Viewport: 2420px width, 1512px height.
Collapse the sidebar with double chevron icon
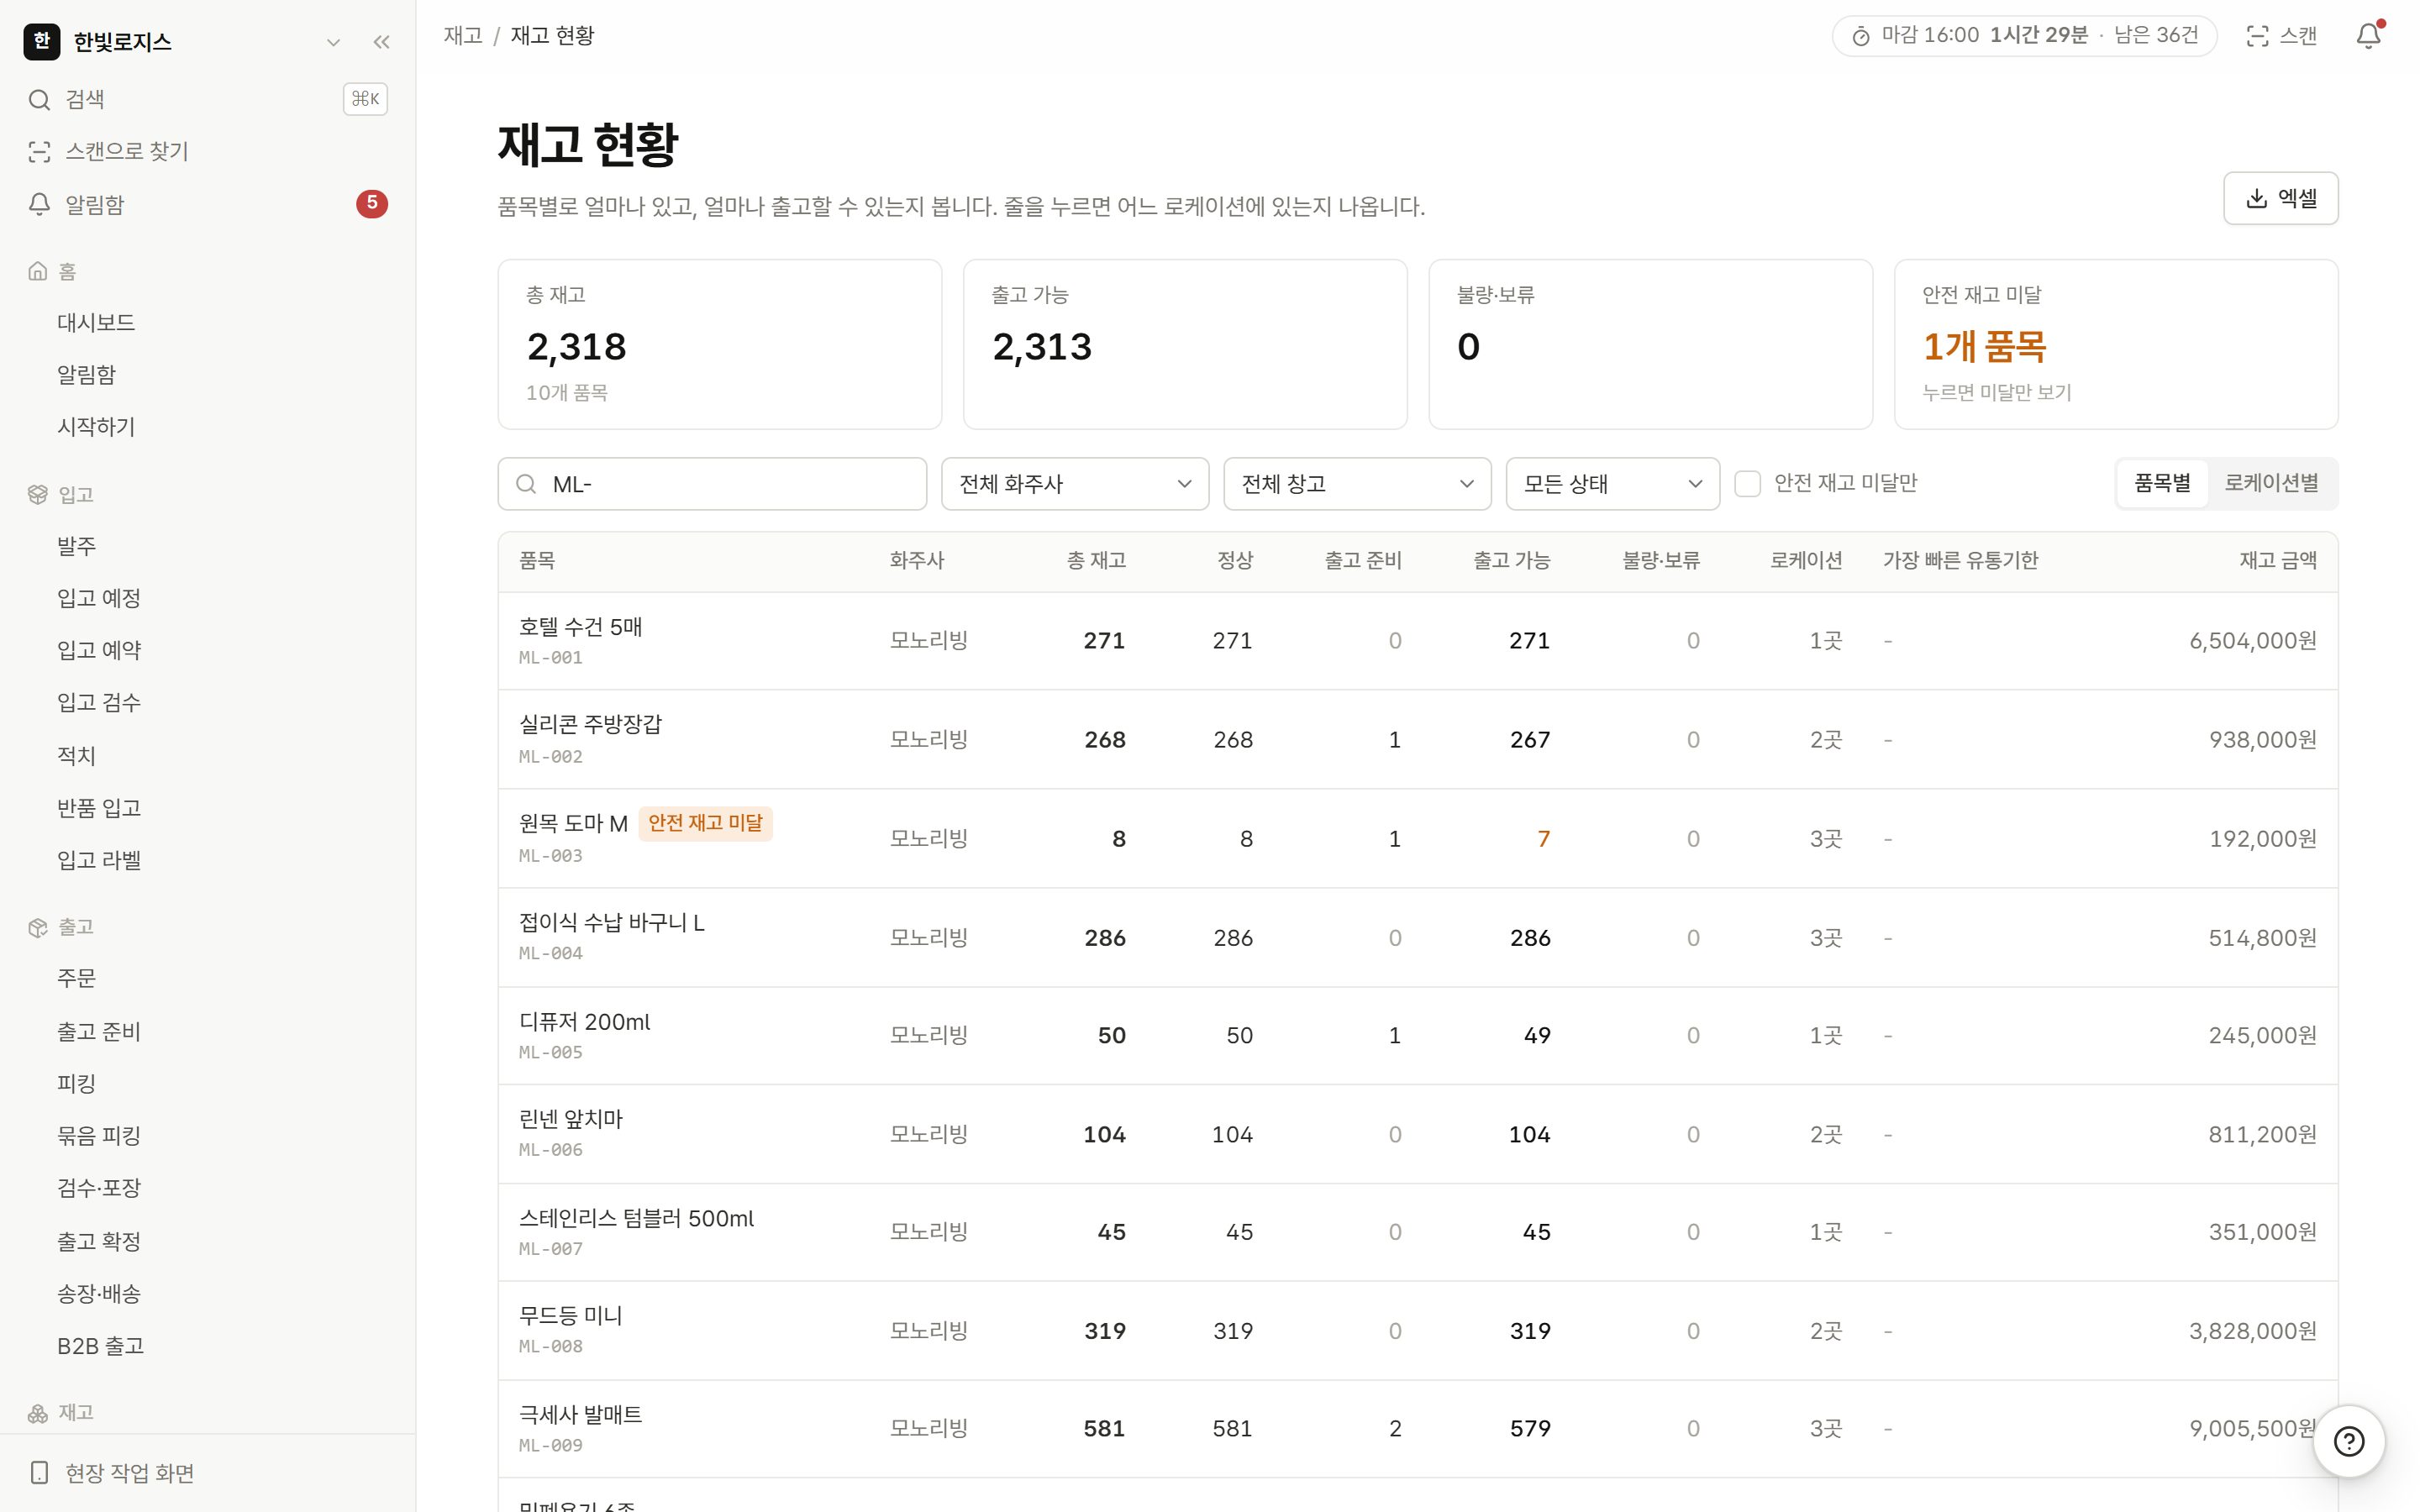[381, 42]
